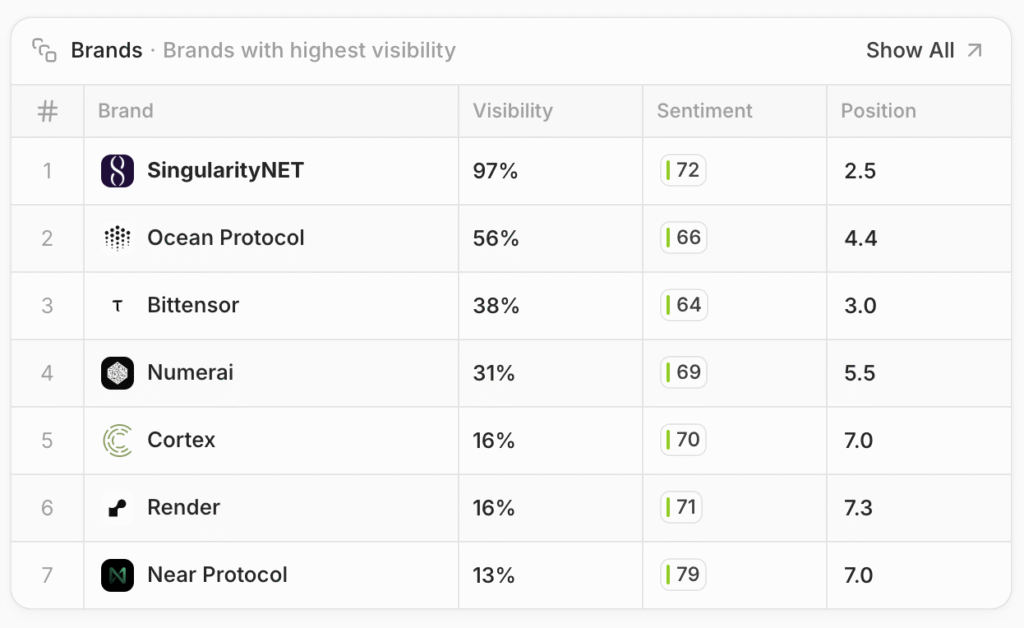Screen dimensions: 1024x628
Task: Open the Show All link
Action: tap(910, 50)
